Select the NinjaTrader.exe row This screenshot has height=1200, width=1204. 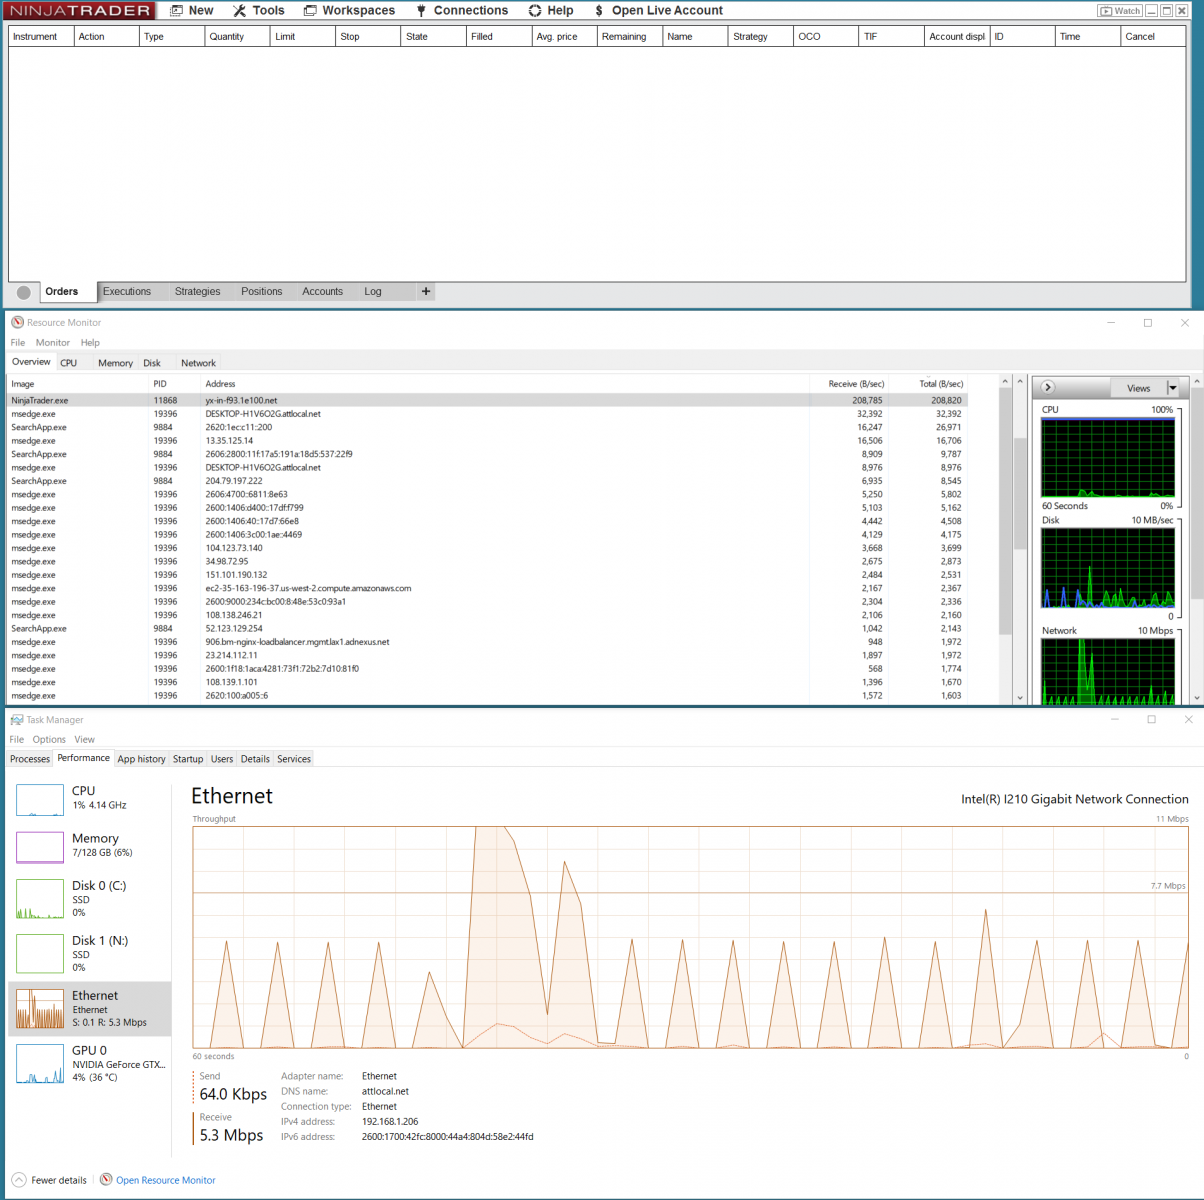point(488,400)
